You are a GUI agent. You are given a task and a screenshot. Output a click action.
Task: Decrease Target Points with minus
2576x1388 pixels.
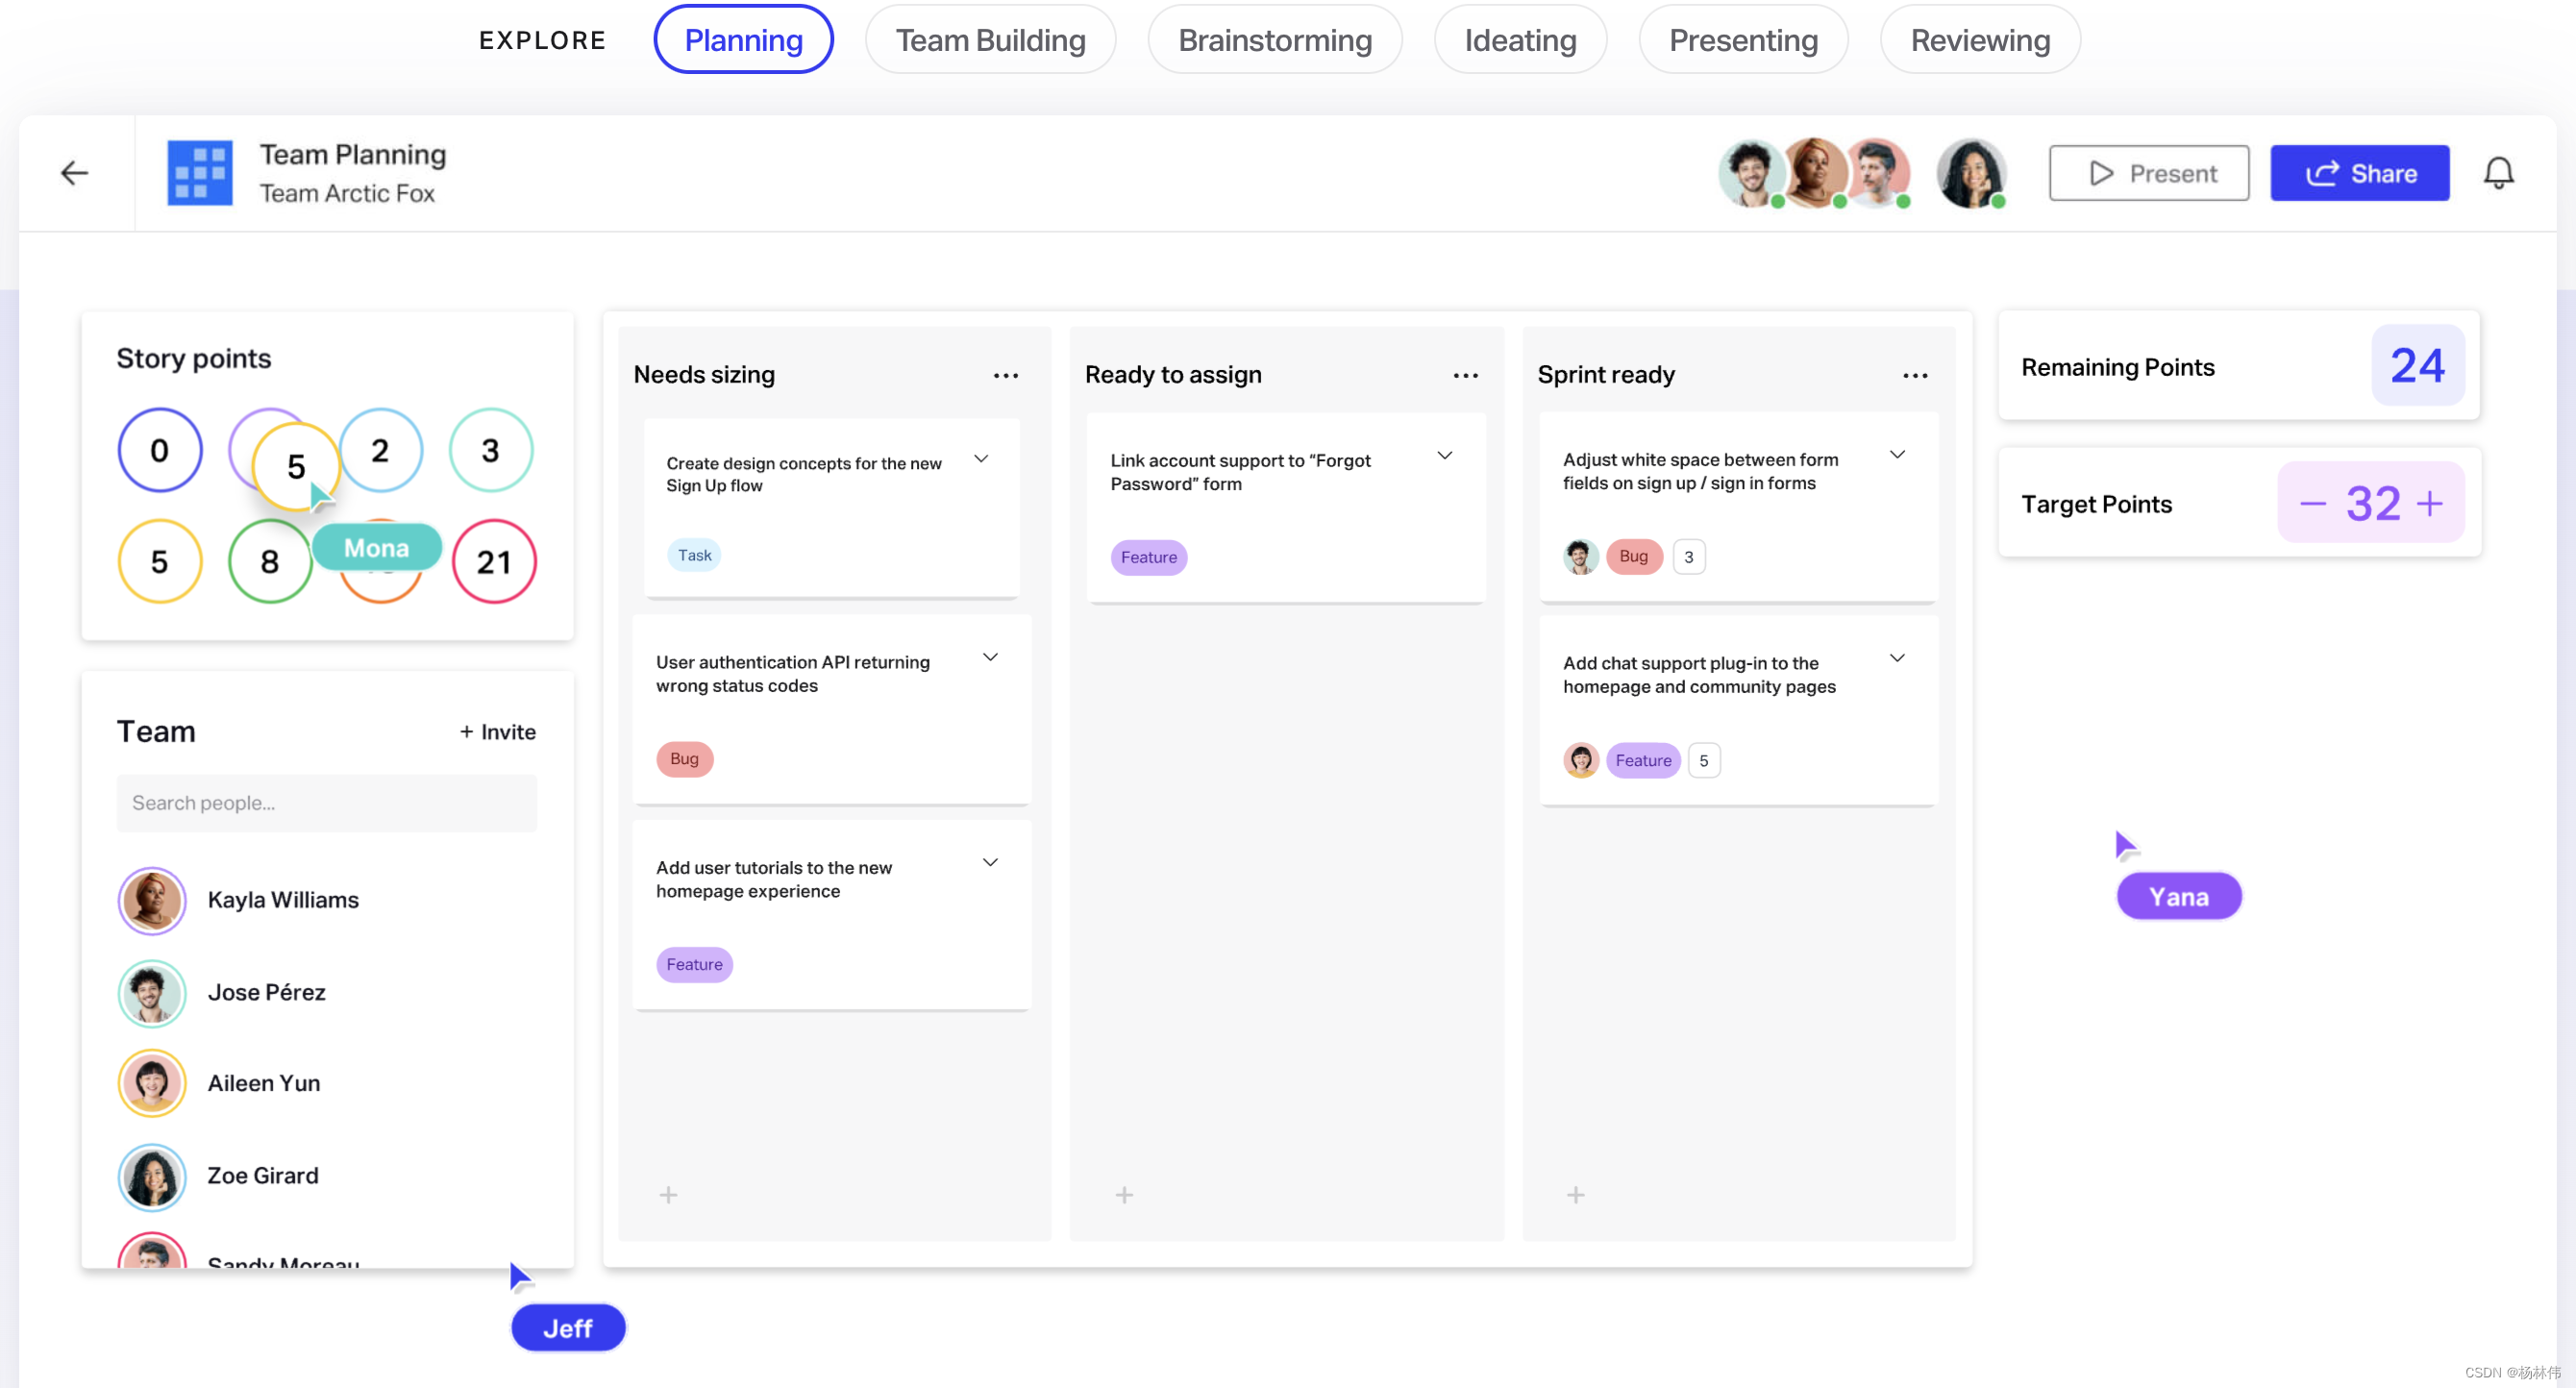point(2312,503)
